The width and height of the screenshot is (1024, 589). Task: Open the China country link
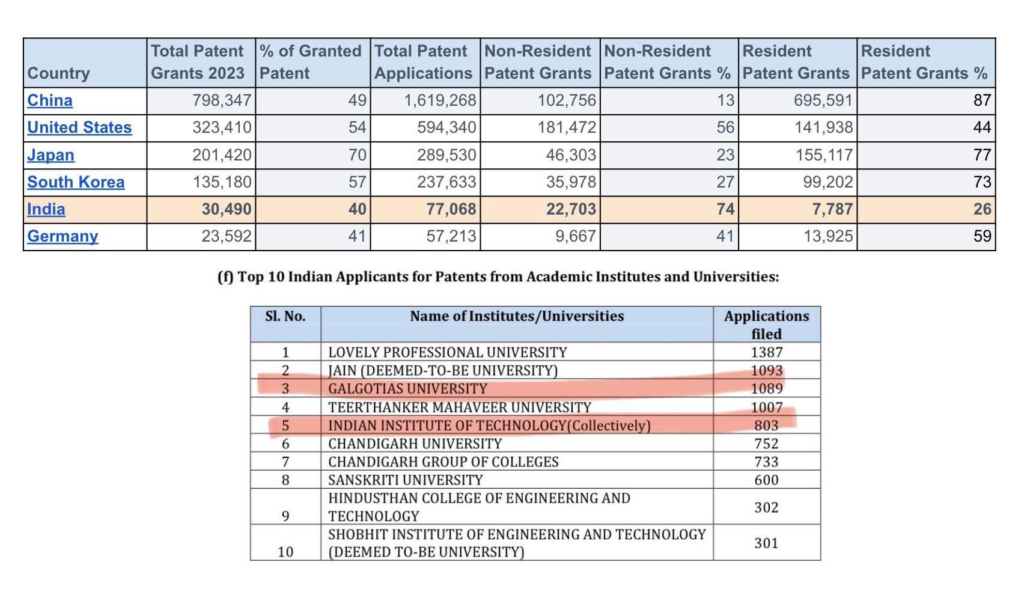tap(50, 100)
